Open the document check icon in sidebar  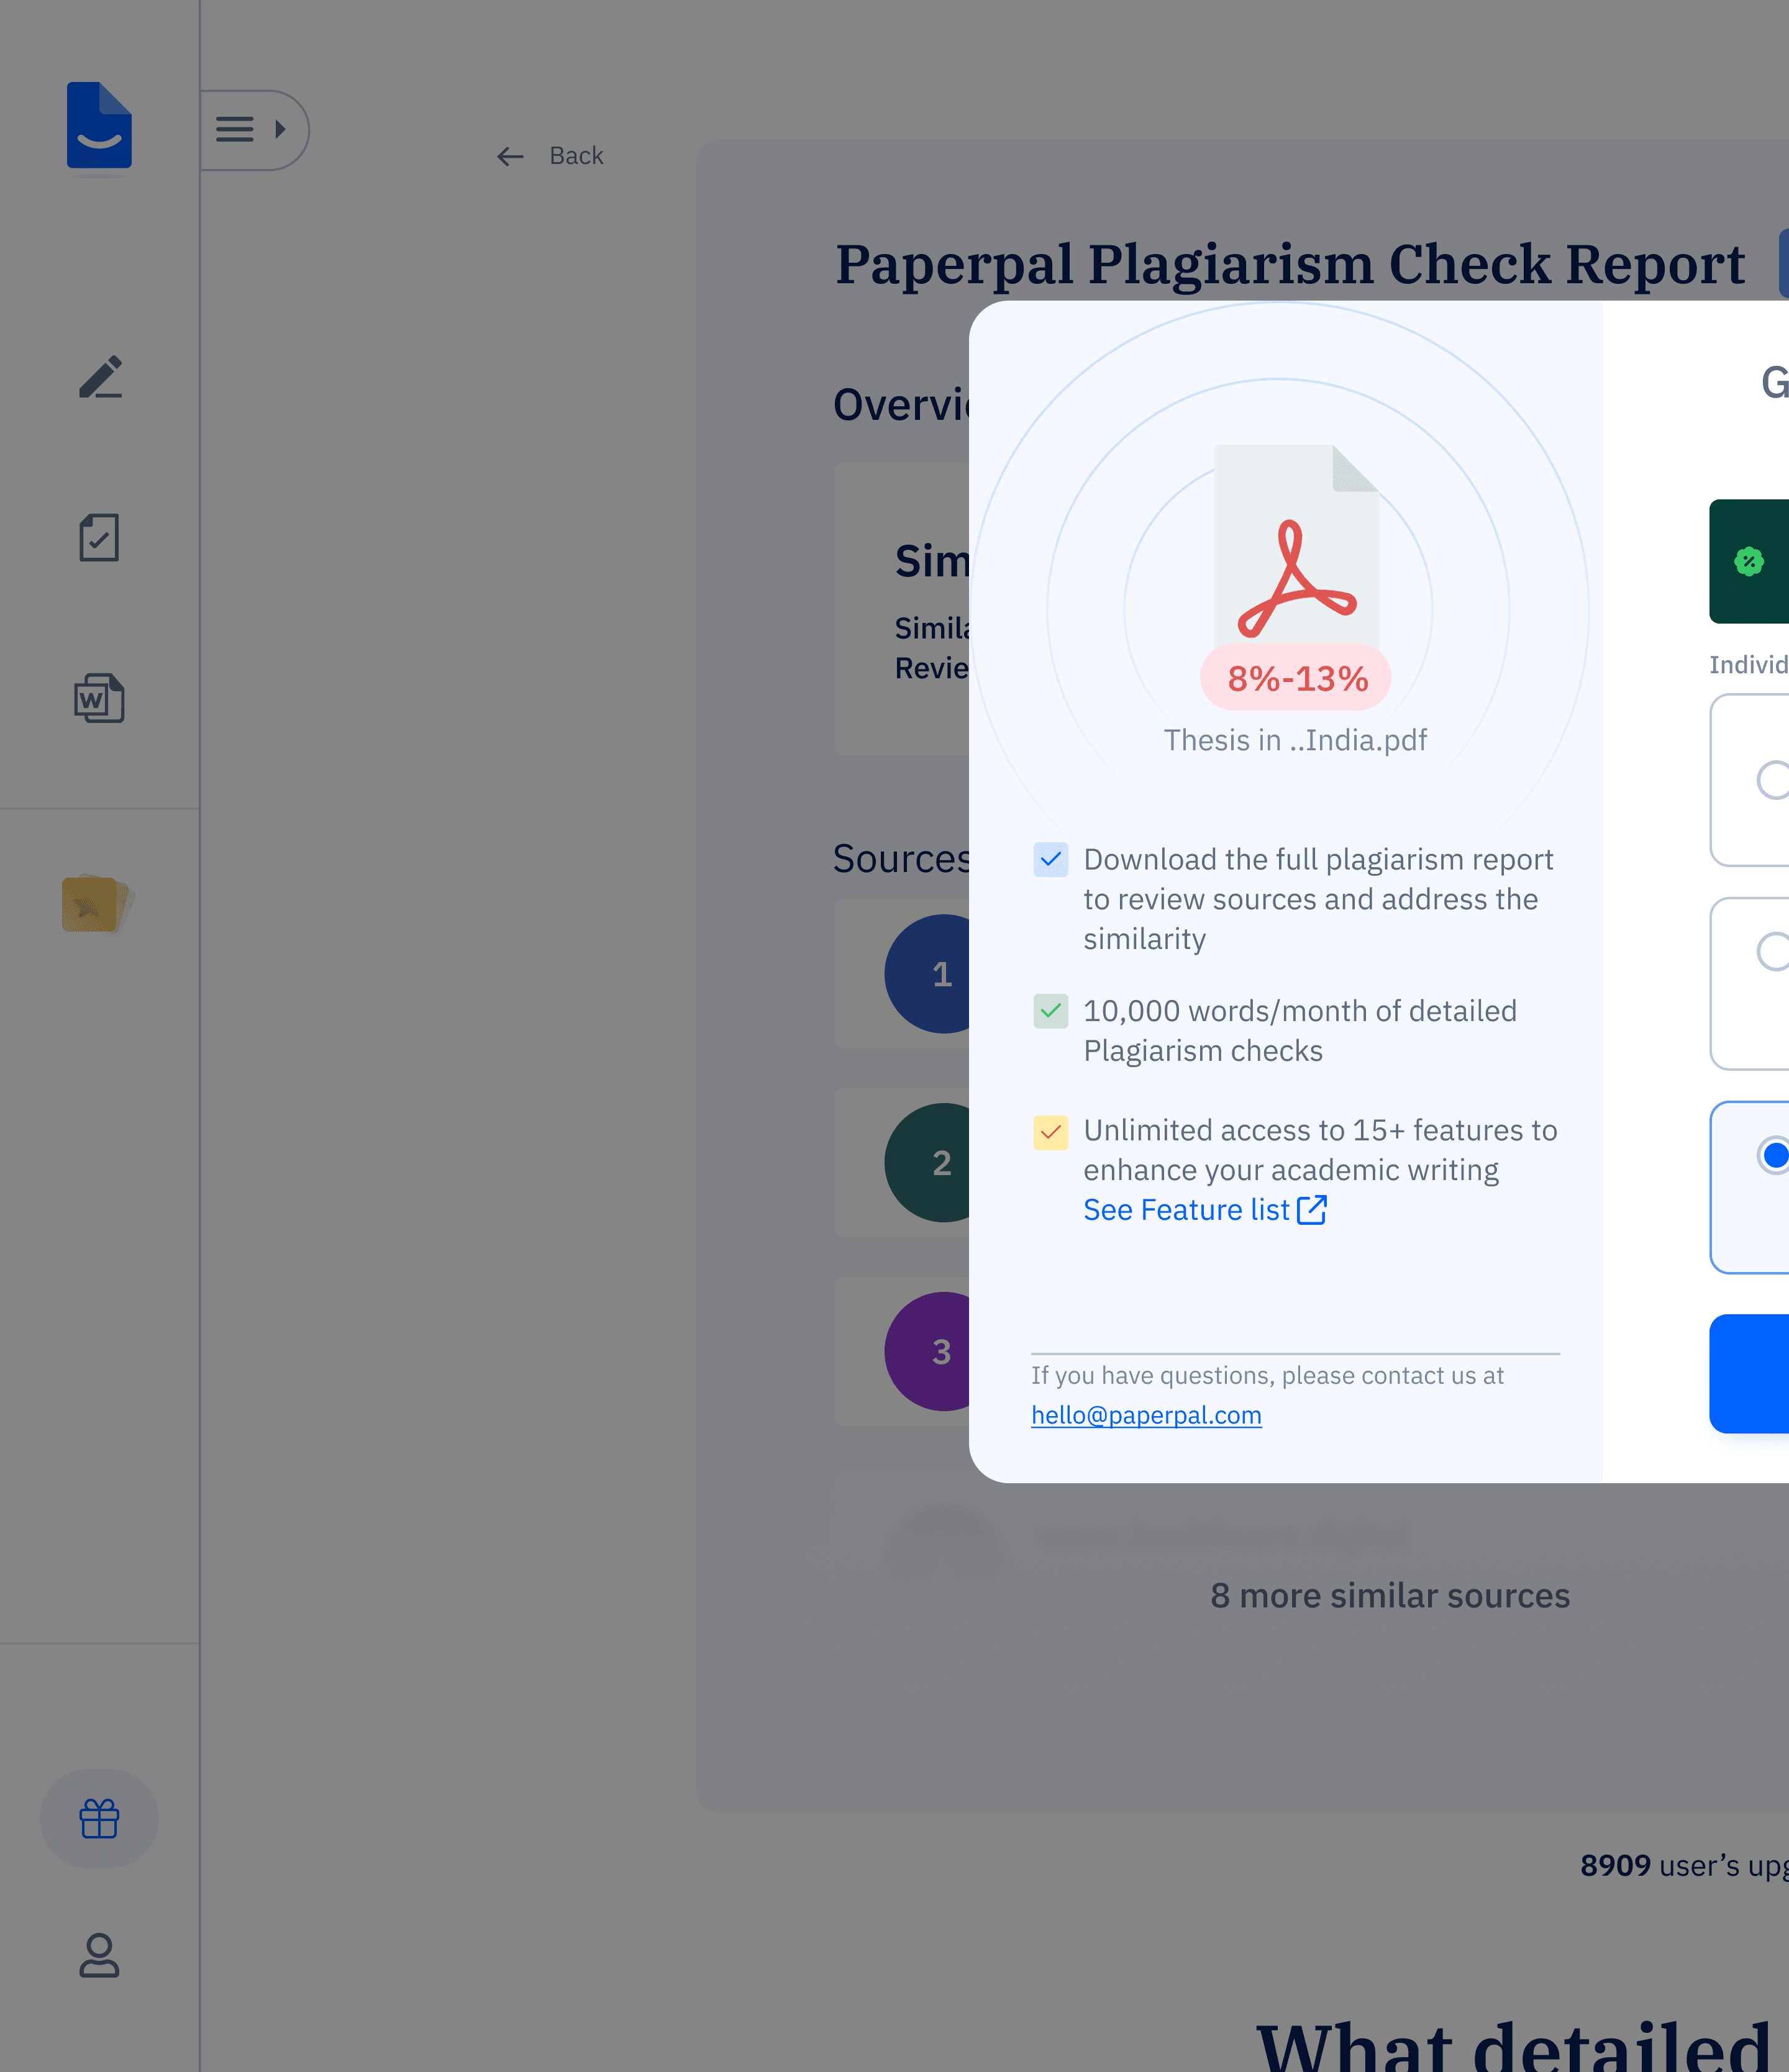tap(99, 538)
